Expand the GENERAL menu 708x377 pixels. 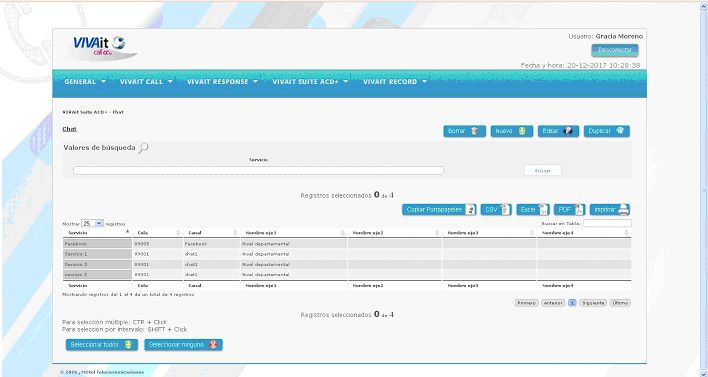click(84, 82)
